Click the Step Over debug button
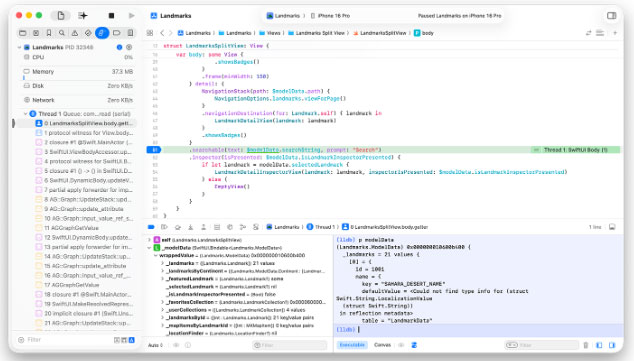The width and height of the screenshot is (634, 361). 178,227
